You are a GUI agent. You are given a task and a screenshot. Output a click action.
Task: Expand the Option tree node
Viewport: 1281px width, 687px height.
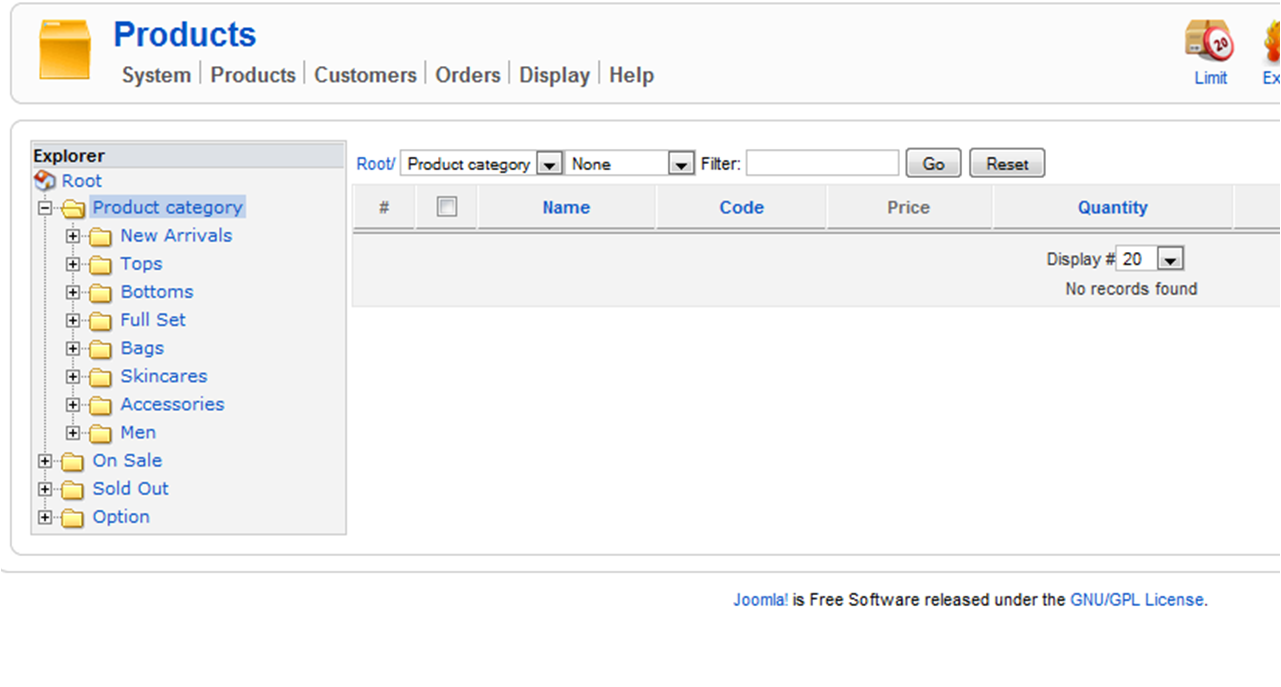point(45,517)
